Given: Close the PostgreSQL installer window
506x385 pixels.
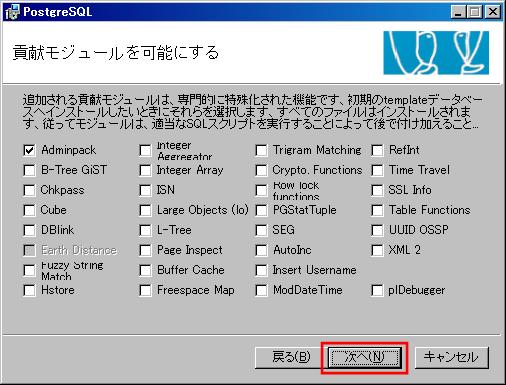Looking at the screenshot, I should [x=493, y=12].
